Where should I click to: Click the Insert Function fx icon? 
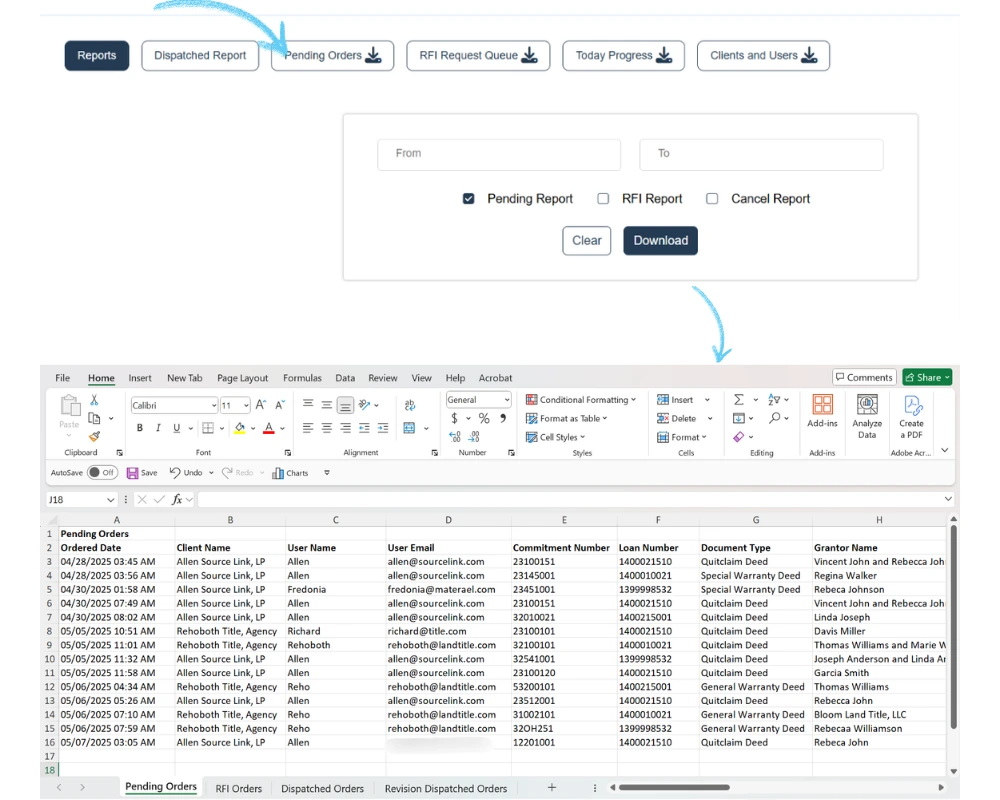coord(177,500)
